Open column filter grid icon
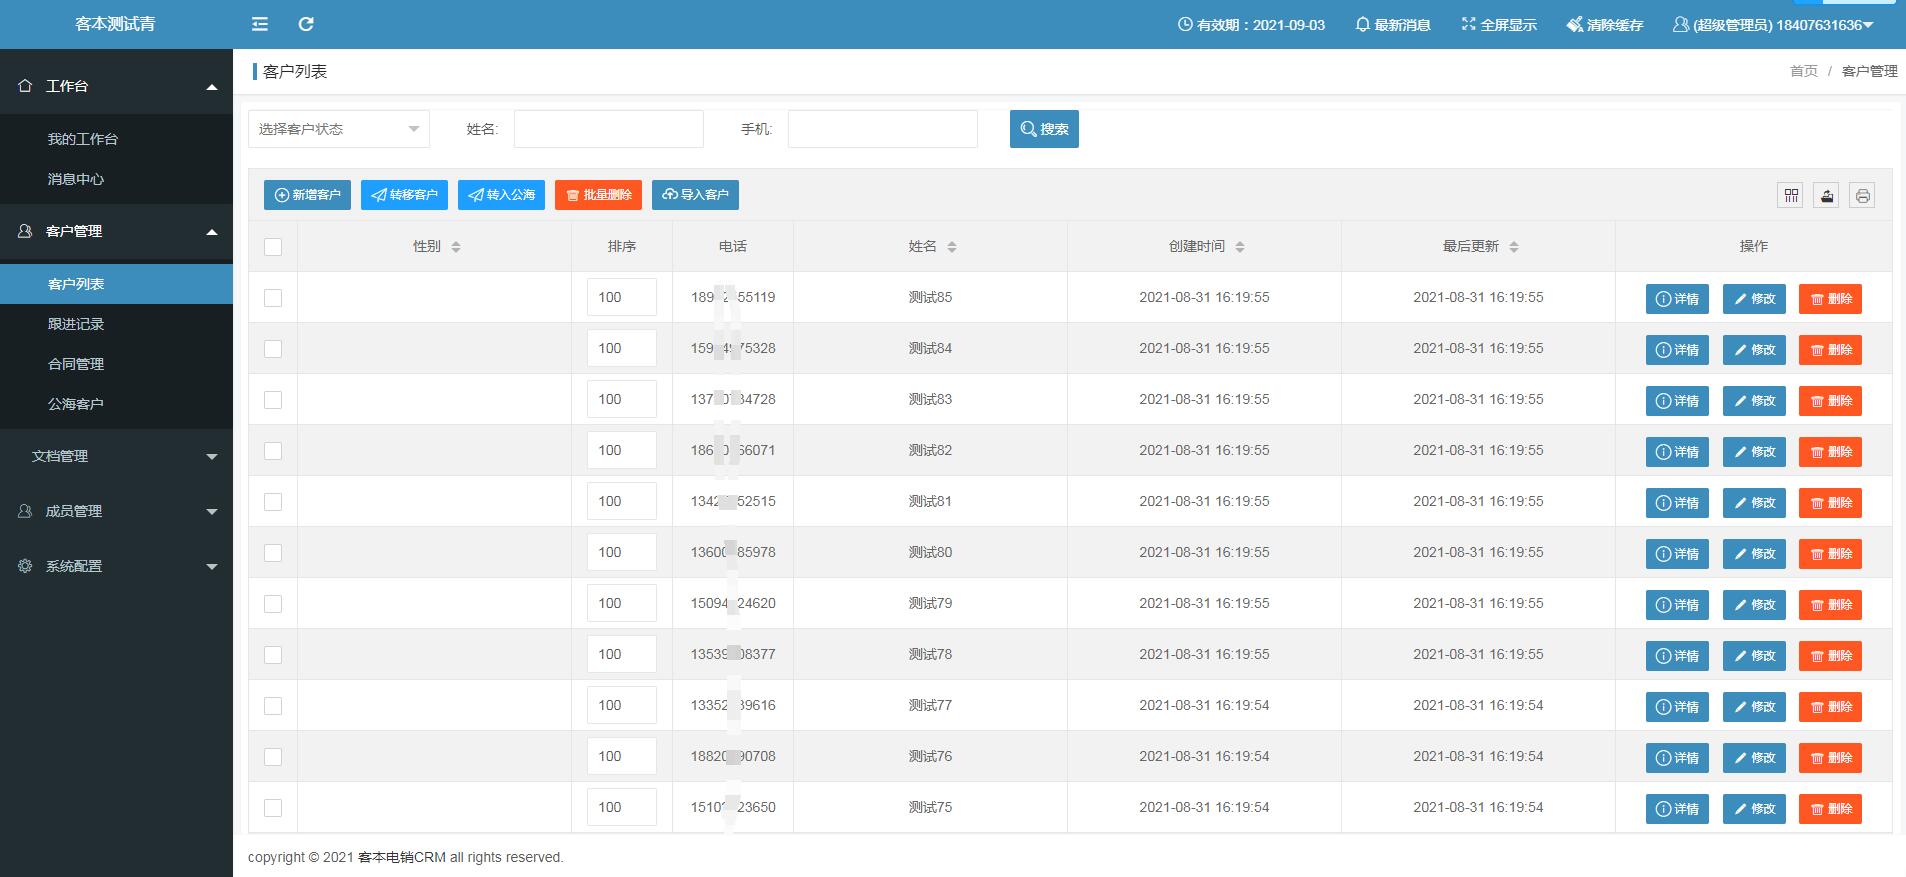 click(1790, 196)
